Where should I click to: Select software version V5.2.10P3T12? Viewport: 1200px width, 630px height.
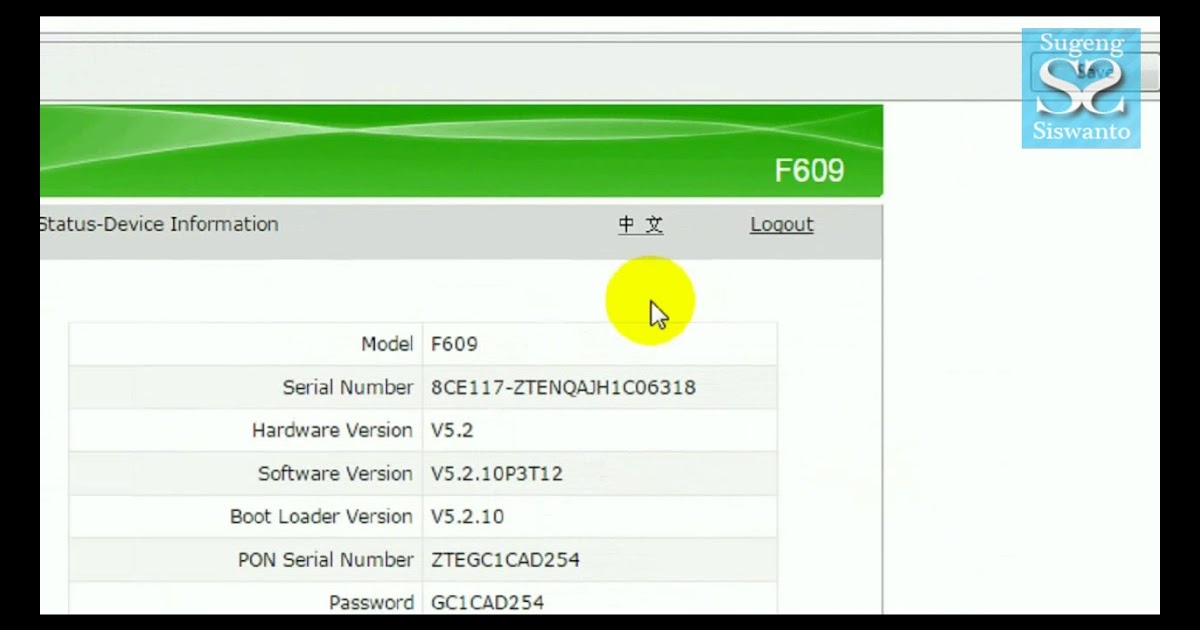click(497, 473)
